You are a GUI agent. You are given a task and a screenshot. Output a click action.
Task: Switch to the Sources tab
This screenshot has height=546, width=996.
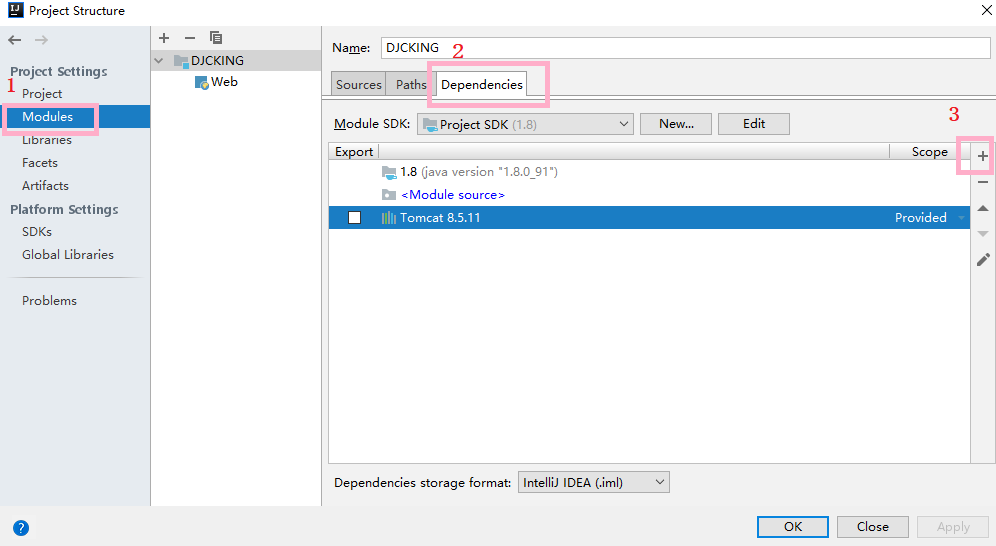(x=359, y=84)
